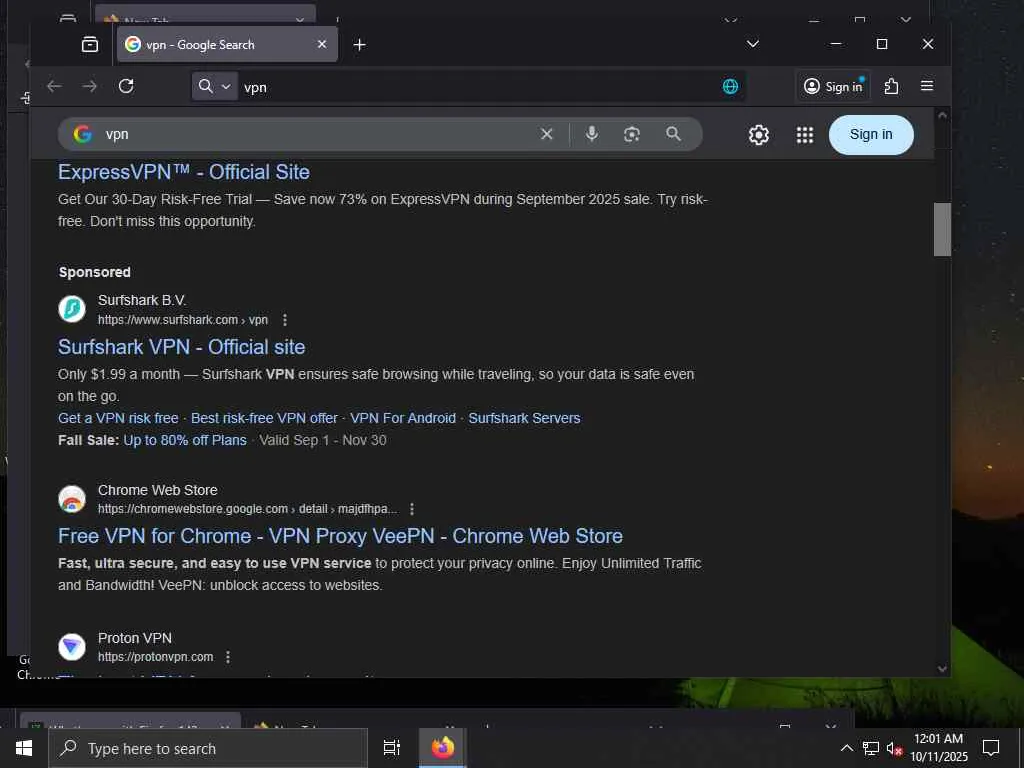Viewport: 1024px width, 768px height.
Task: Click the Chrome Web Store favicon
Action: click(72, 499)
